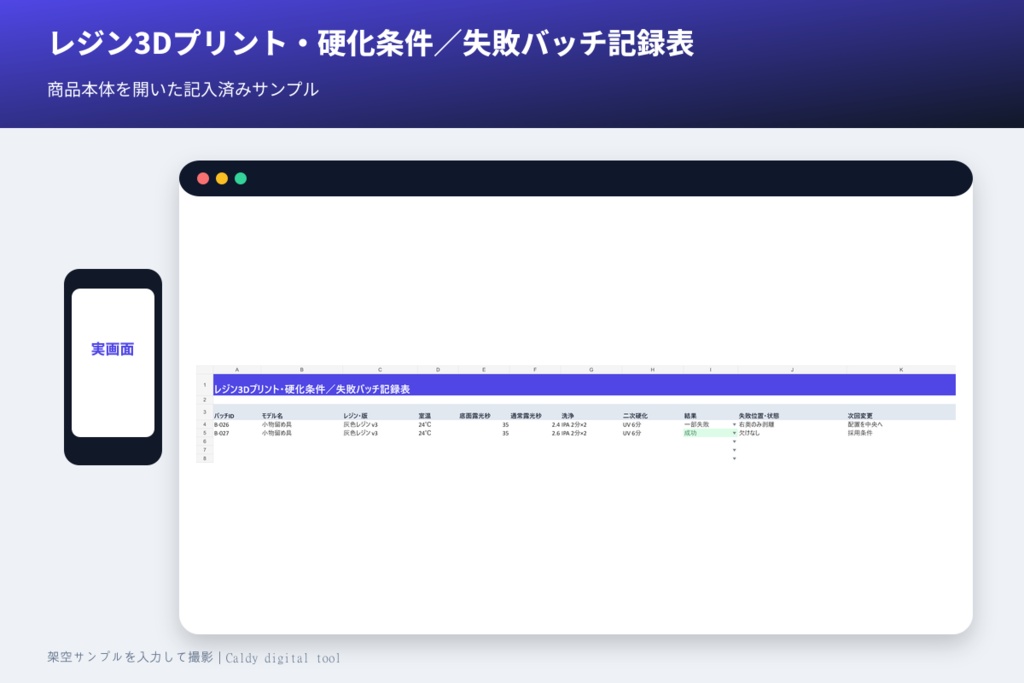Click the green 成功 result cell
Image resolution: width=1024 pixels, height=683 pixels.
710,433
